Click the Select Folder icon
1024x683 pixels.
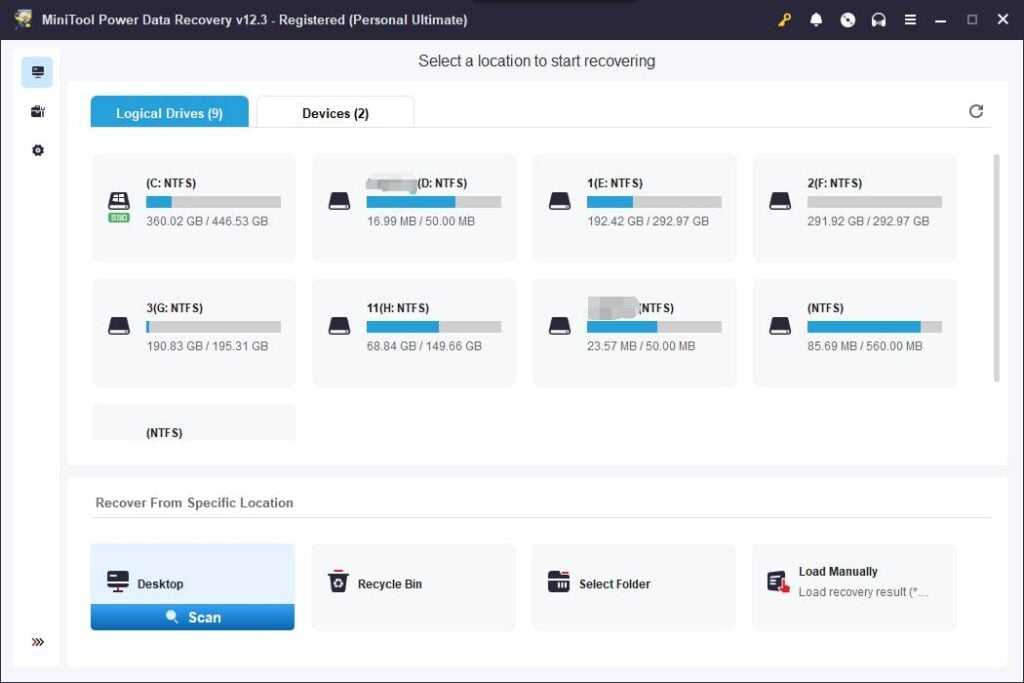pos(558,581)
